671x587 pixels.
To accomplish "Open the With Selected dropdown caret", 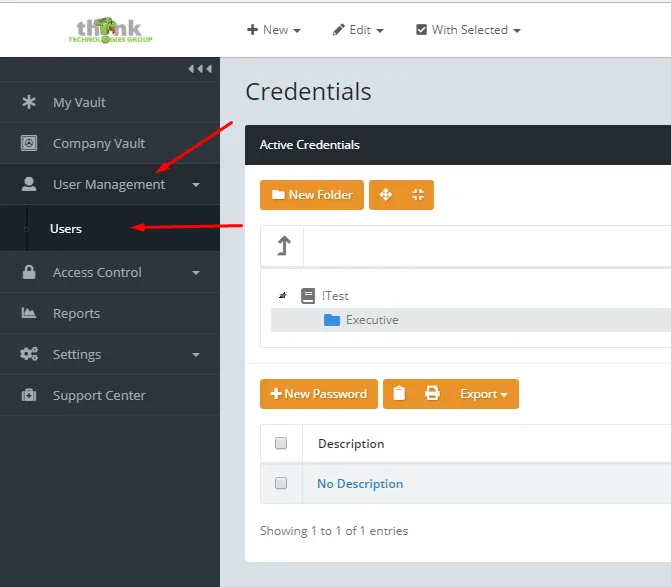I will (517, 30).
